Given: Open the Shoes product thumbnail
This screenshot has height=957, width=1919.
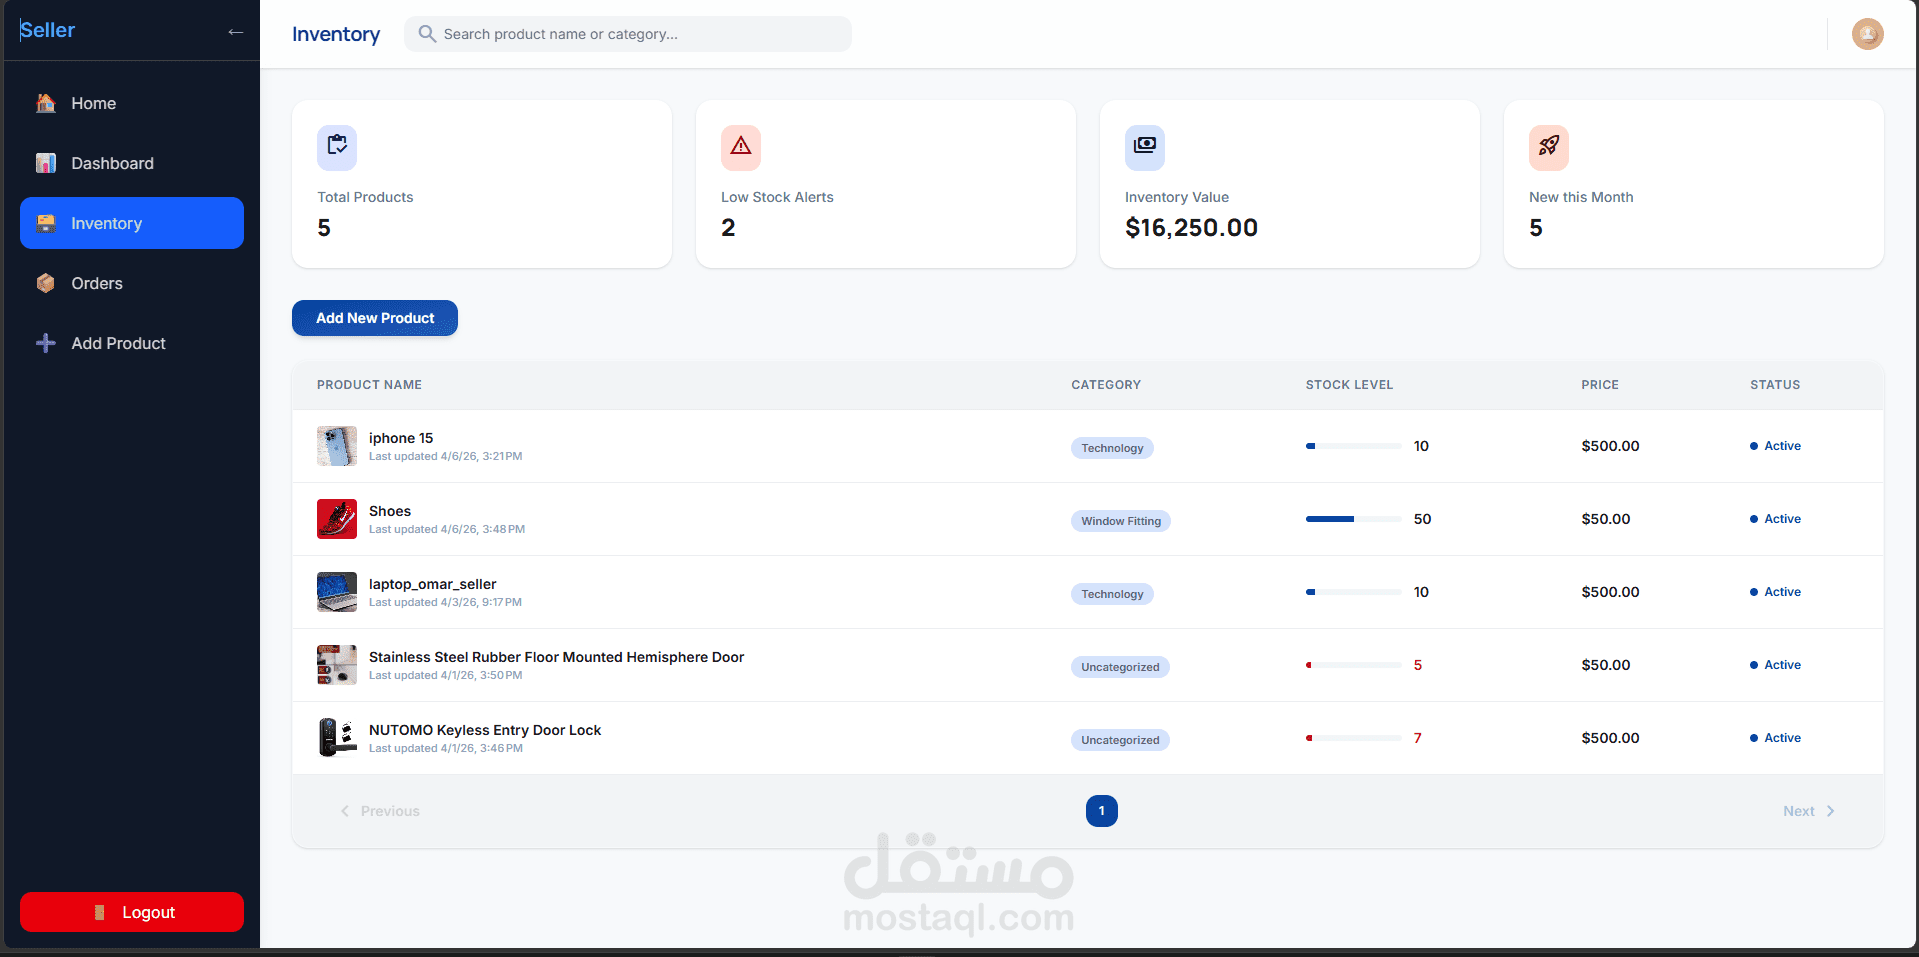Looking at the screenshot, I should point(337,519).
